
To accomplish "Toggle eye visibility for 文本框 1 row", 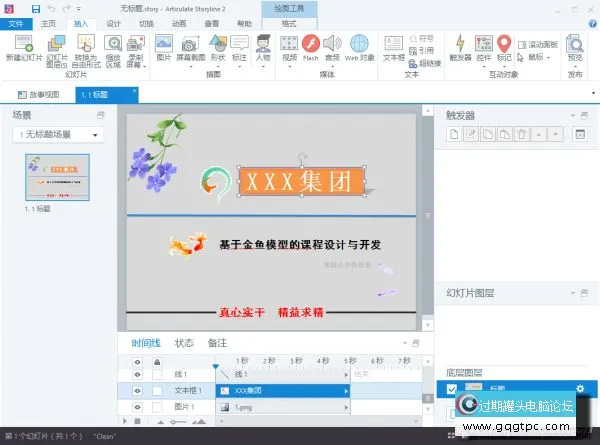I will point(138,390).
